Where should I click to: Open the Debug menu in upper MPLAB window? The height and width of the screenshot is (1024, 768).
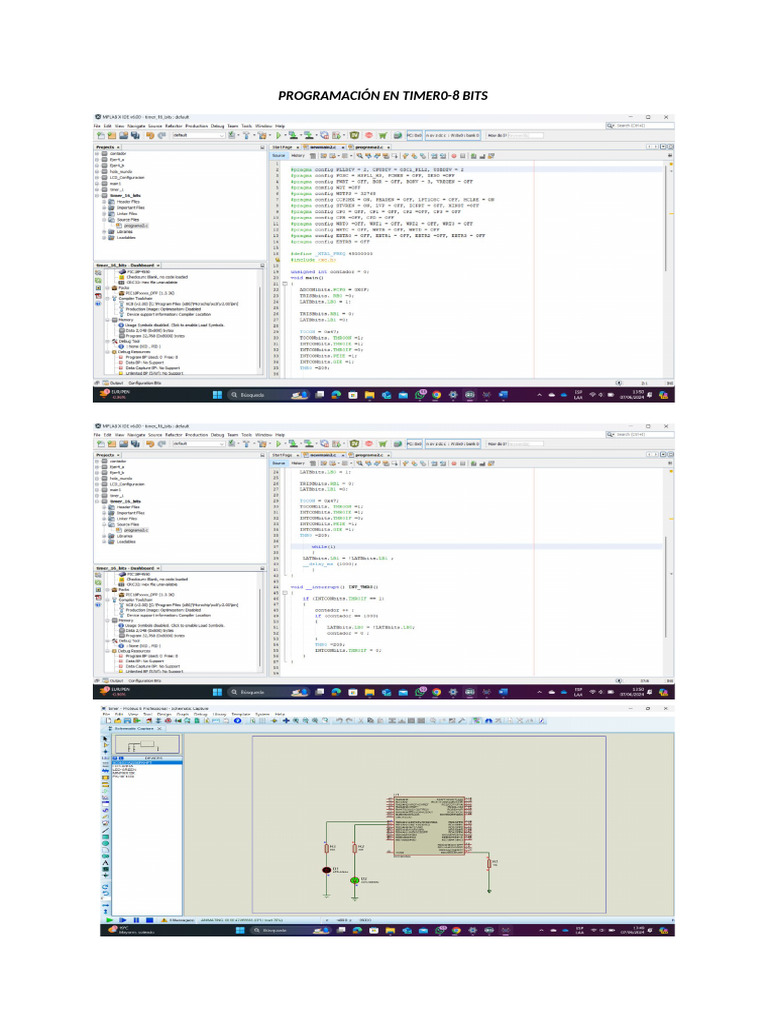[217, 126]
